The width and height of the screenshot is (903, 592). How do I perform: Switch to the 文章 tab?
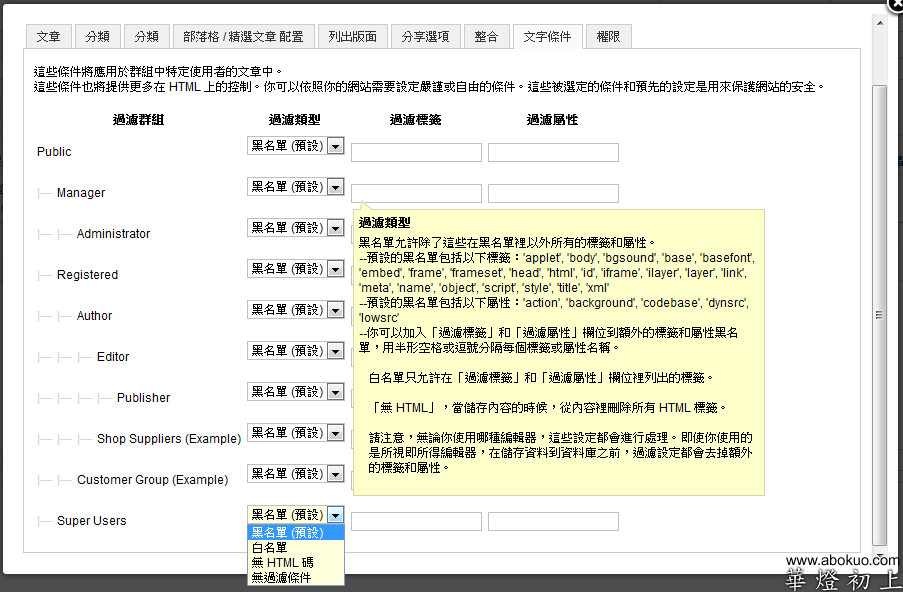48,37
